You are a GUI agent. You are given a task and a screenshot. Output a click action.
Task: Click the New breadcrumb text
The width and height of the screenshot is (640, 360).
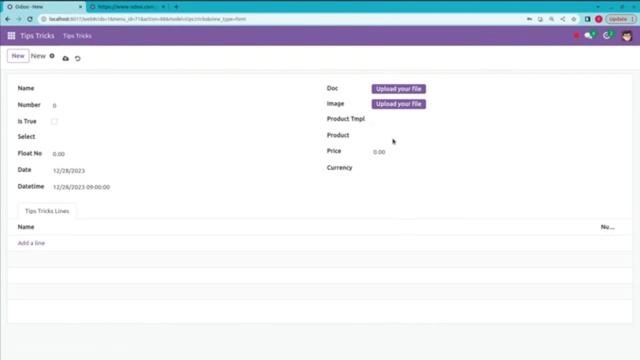coord(38,56)
